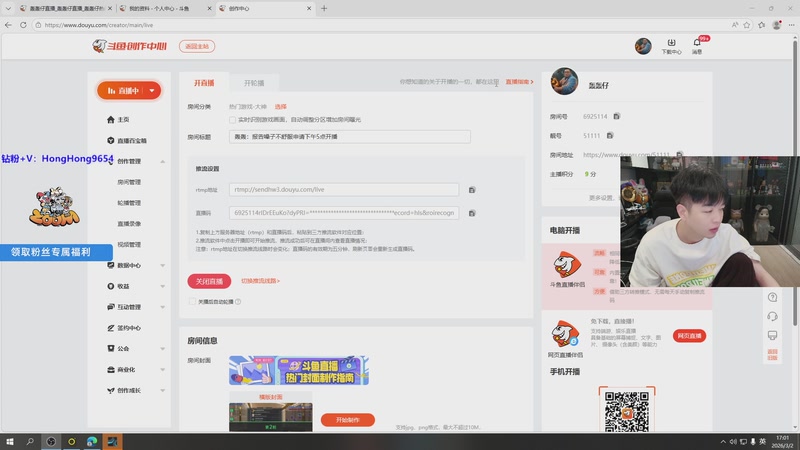
Task: Expand the 数据中心 sidebar section
Action: 162,265
